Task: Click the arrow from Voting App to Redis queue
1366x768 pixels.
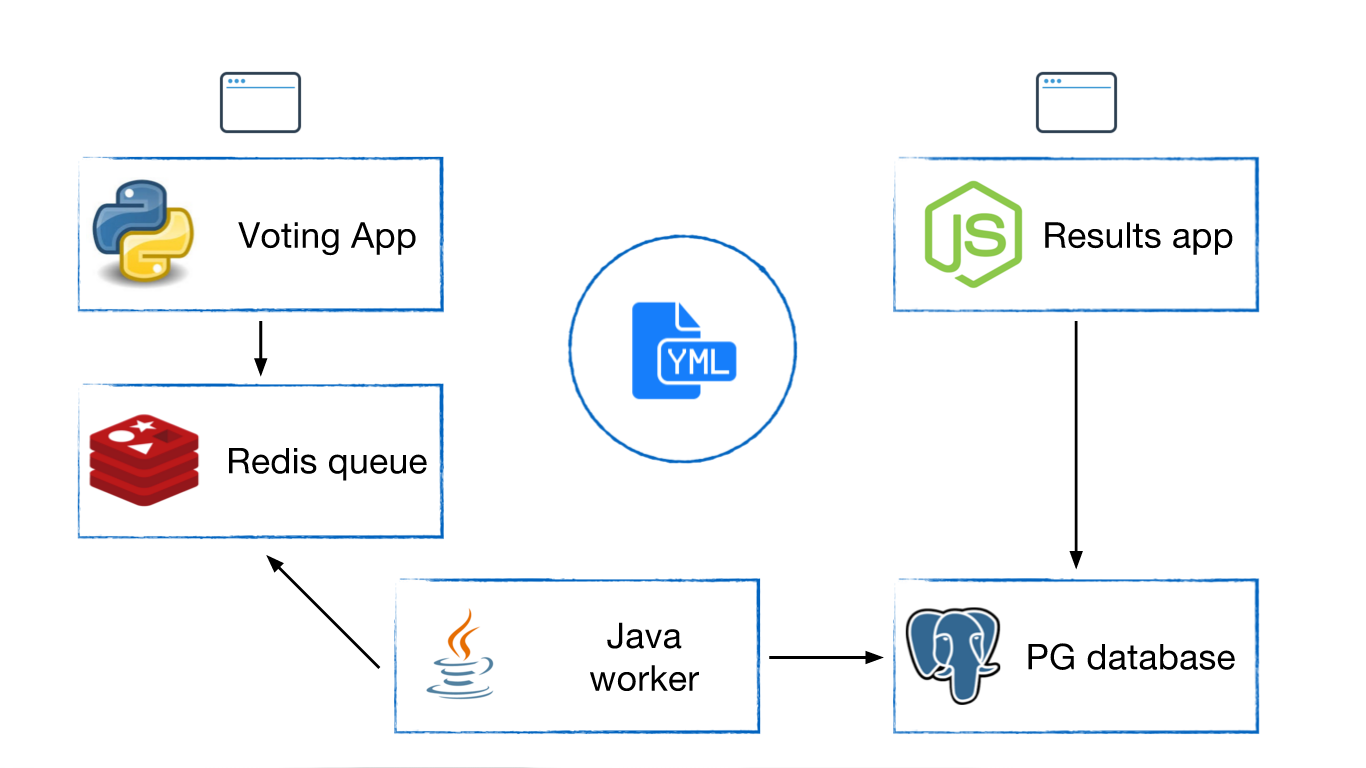Action: point(260,347)
